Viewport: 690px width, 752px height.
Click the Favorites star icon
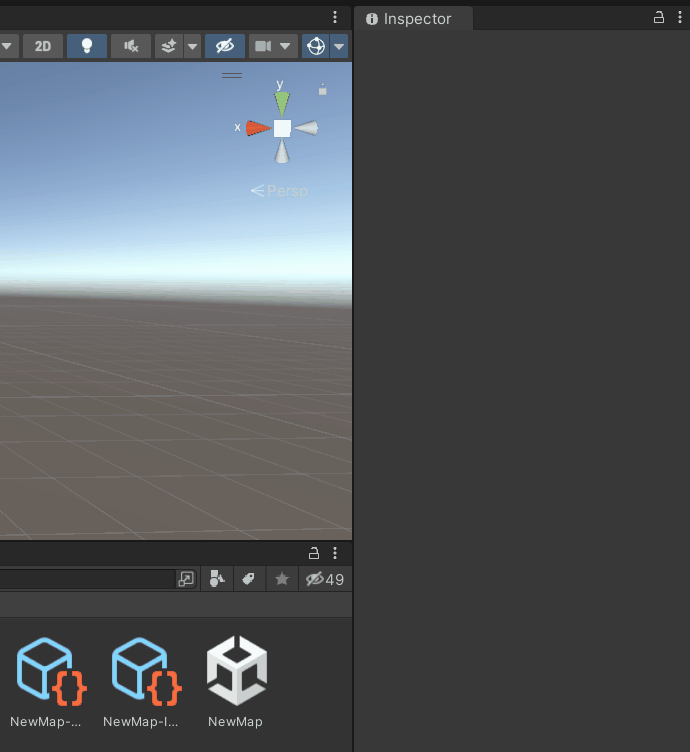[x=282, y=579]
